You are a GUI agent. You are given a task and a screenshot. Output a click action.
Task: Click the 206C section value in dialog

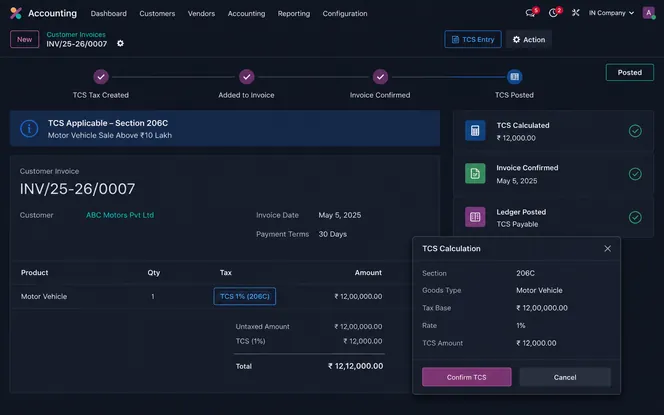[525, 273]
